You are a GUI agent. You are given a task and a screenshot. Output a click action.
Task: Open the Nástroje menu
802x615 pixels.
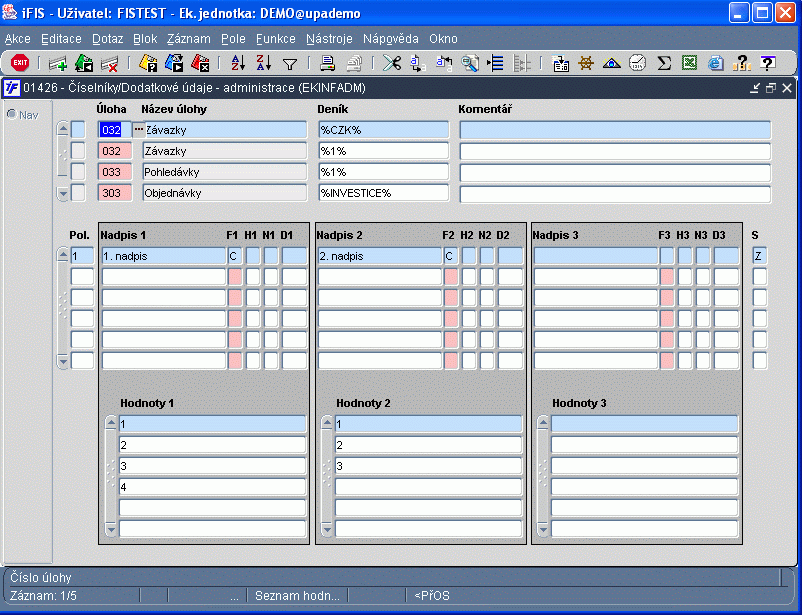[329, 39]
